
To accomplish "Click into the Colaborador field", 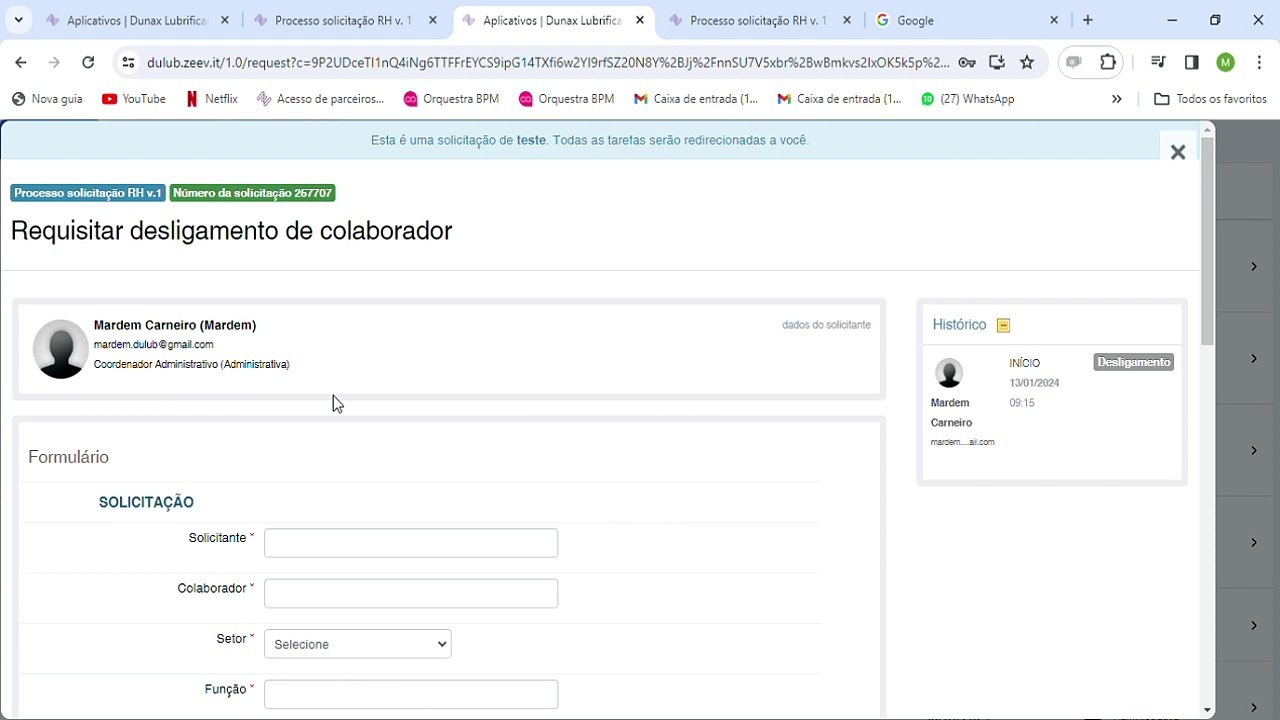I will (411, 593).
